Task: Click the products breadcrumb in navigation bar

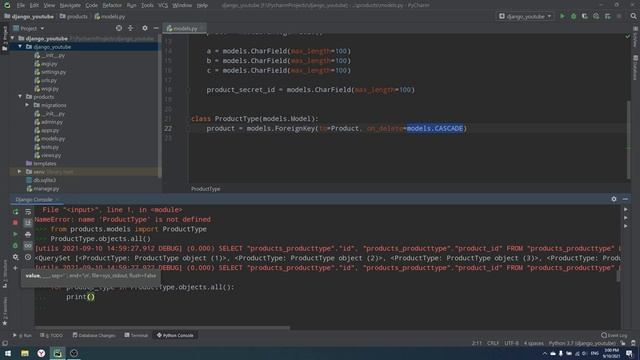Action: [73, 17]
